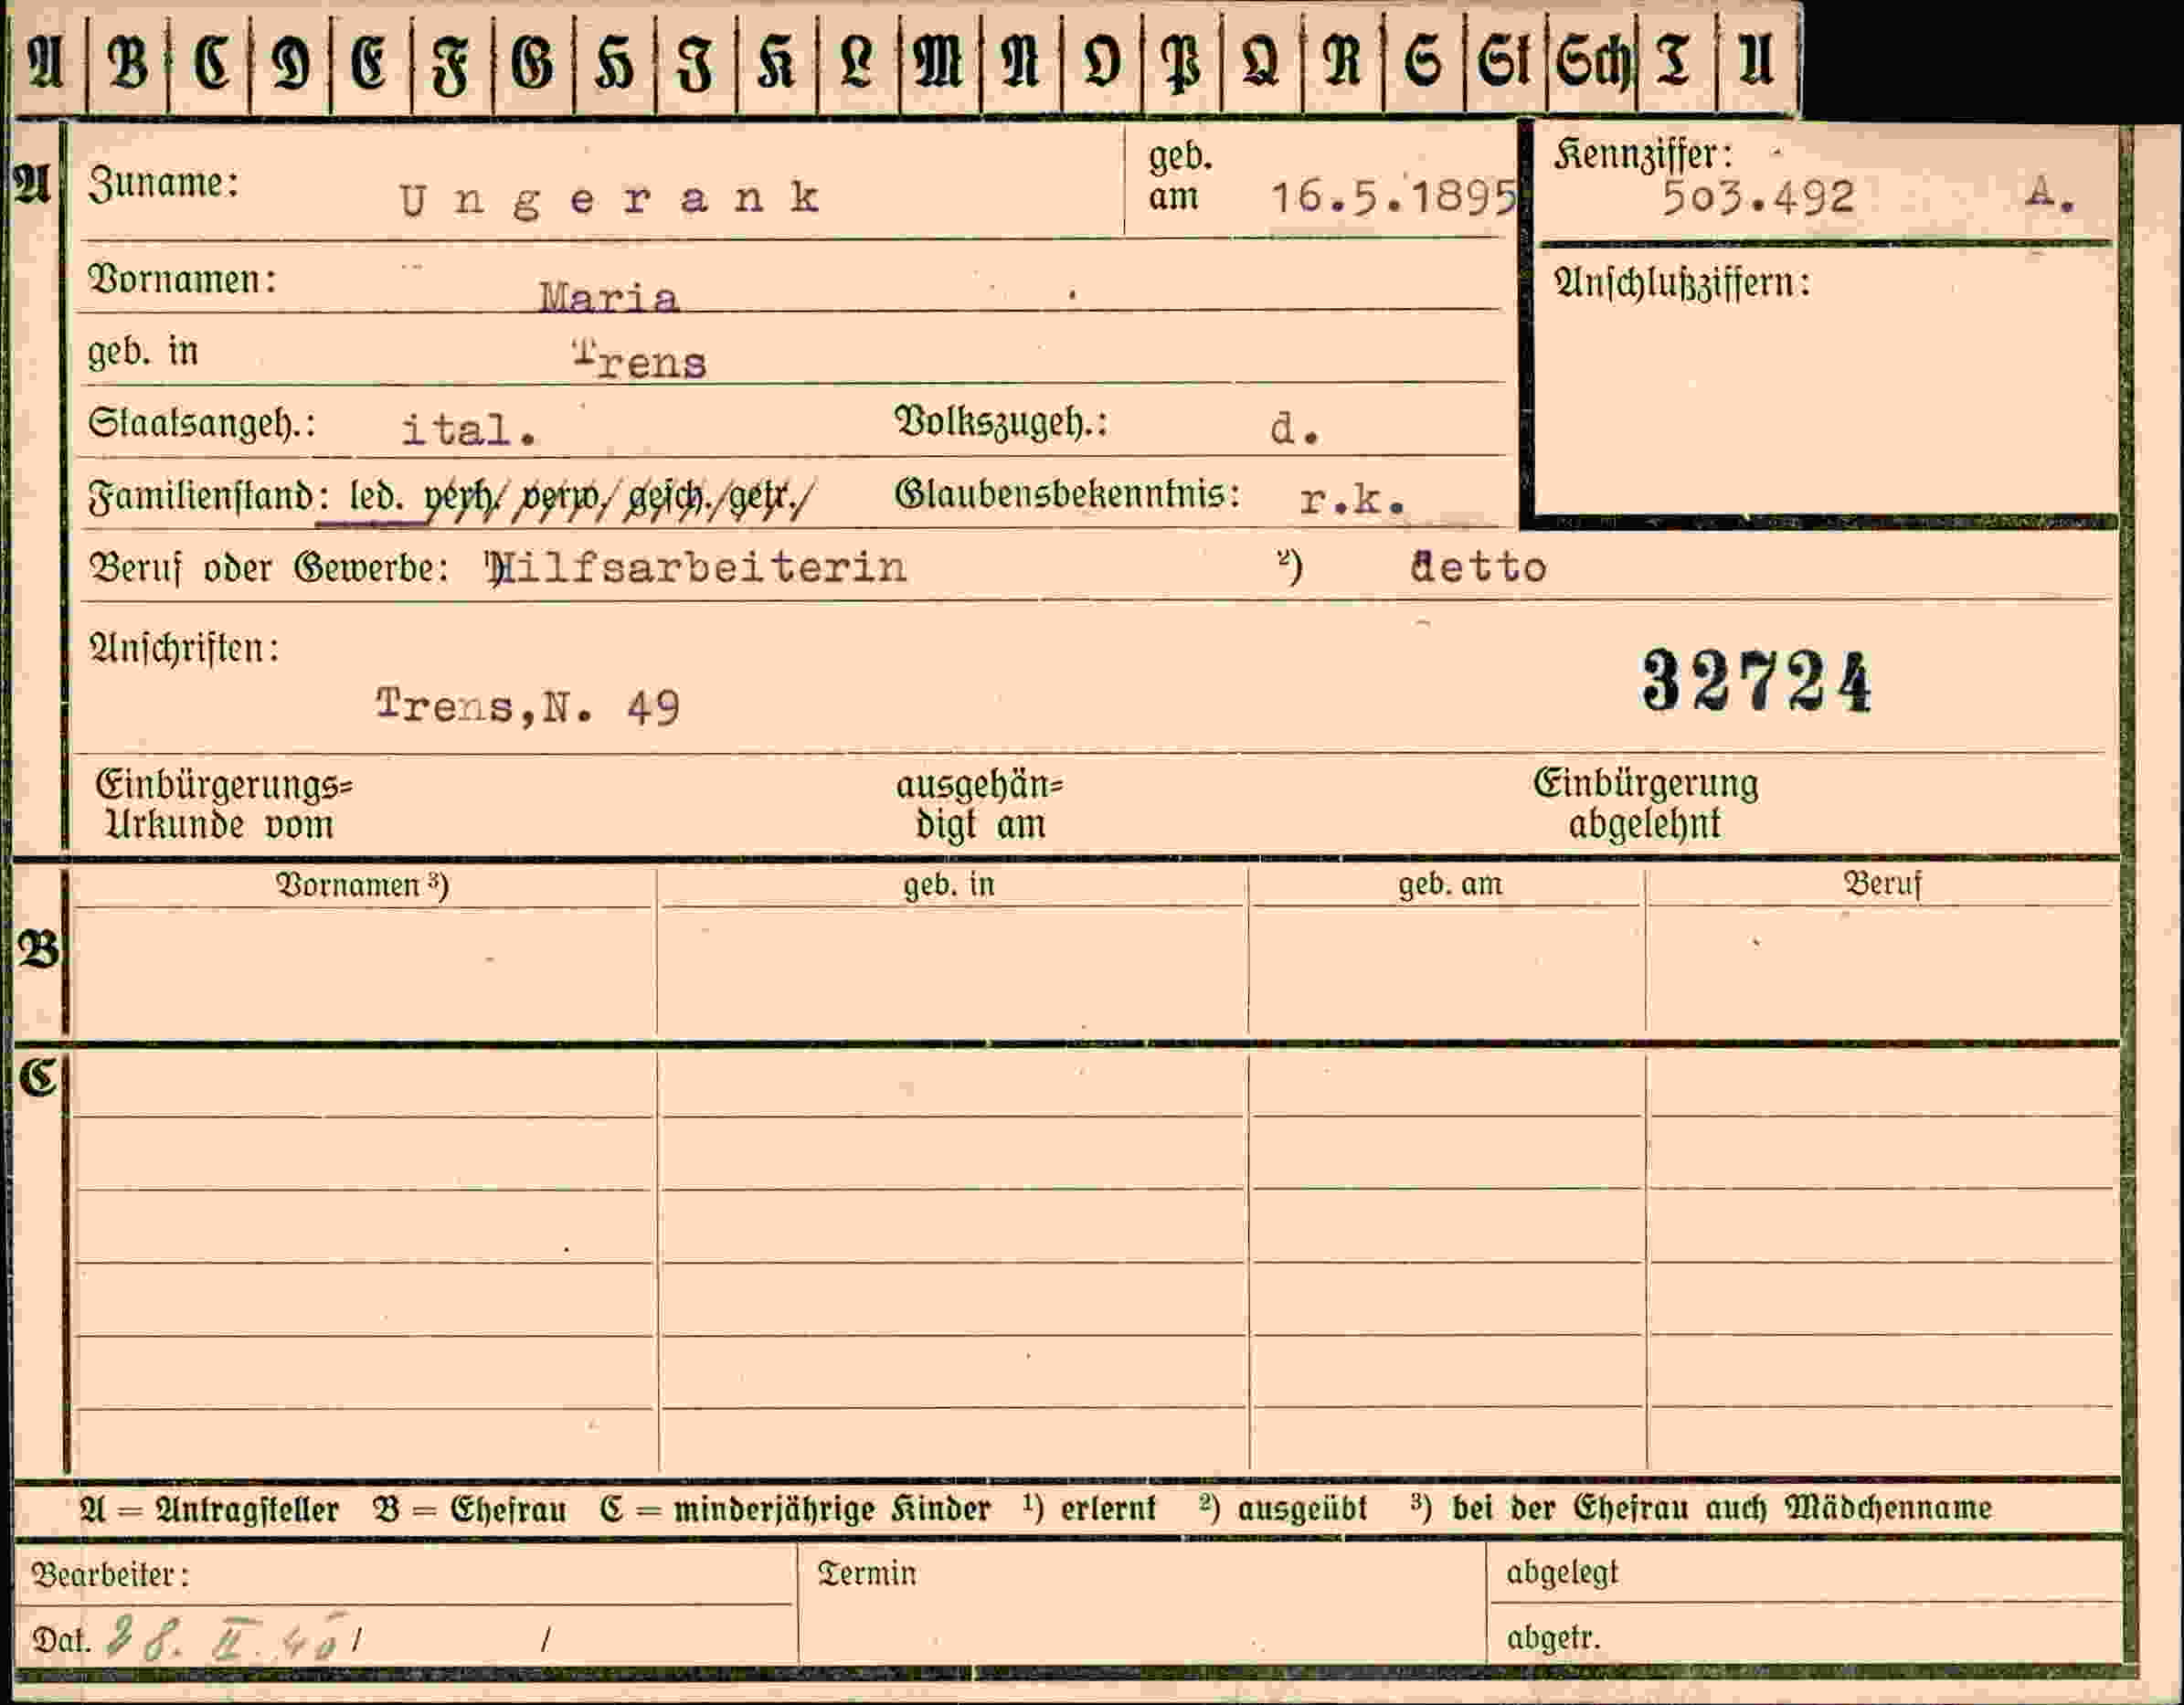Select the typed birthplace "Trens" on the geb. in line
This screenshot has height=1705, width=2184.
pos(639,361)
